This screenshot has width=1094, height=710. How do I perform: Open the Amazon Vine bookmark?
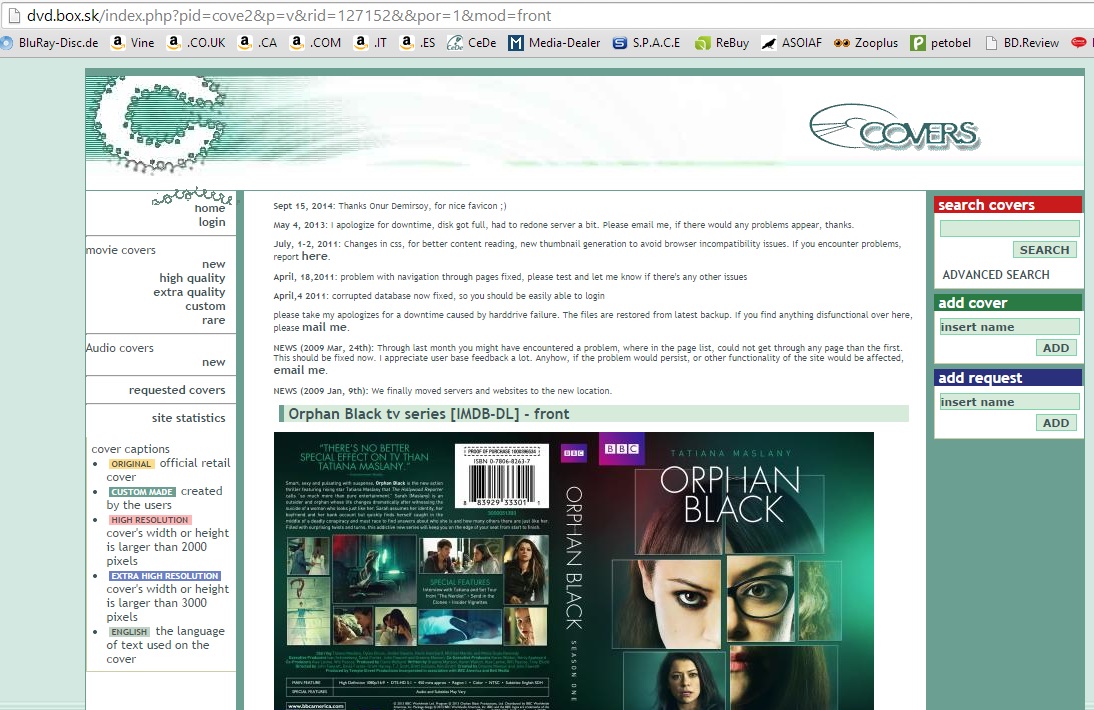pos(133,43)
